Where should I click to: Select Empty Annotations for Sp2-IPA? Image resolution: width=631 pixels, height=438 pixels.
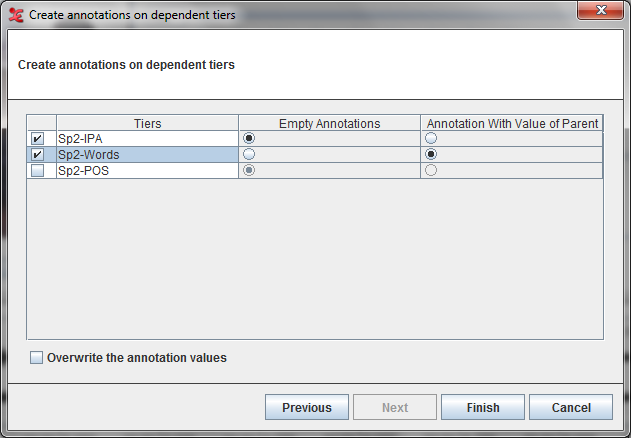pyautogui.click(x=249, y=139)
